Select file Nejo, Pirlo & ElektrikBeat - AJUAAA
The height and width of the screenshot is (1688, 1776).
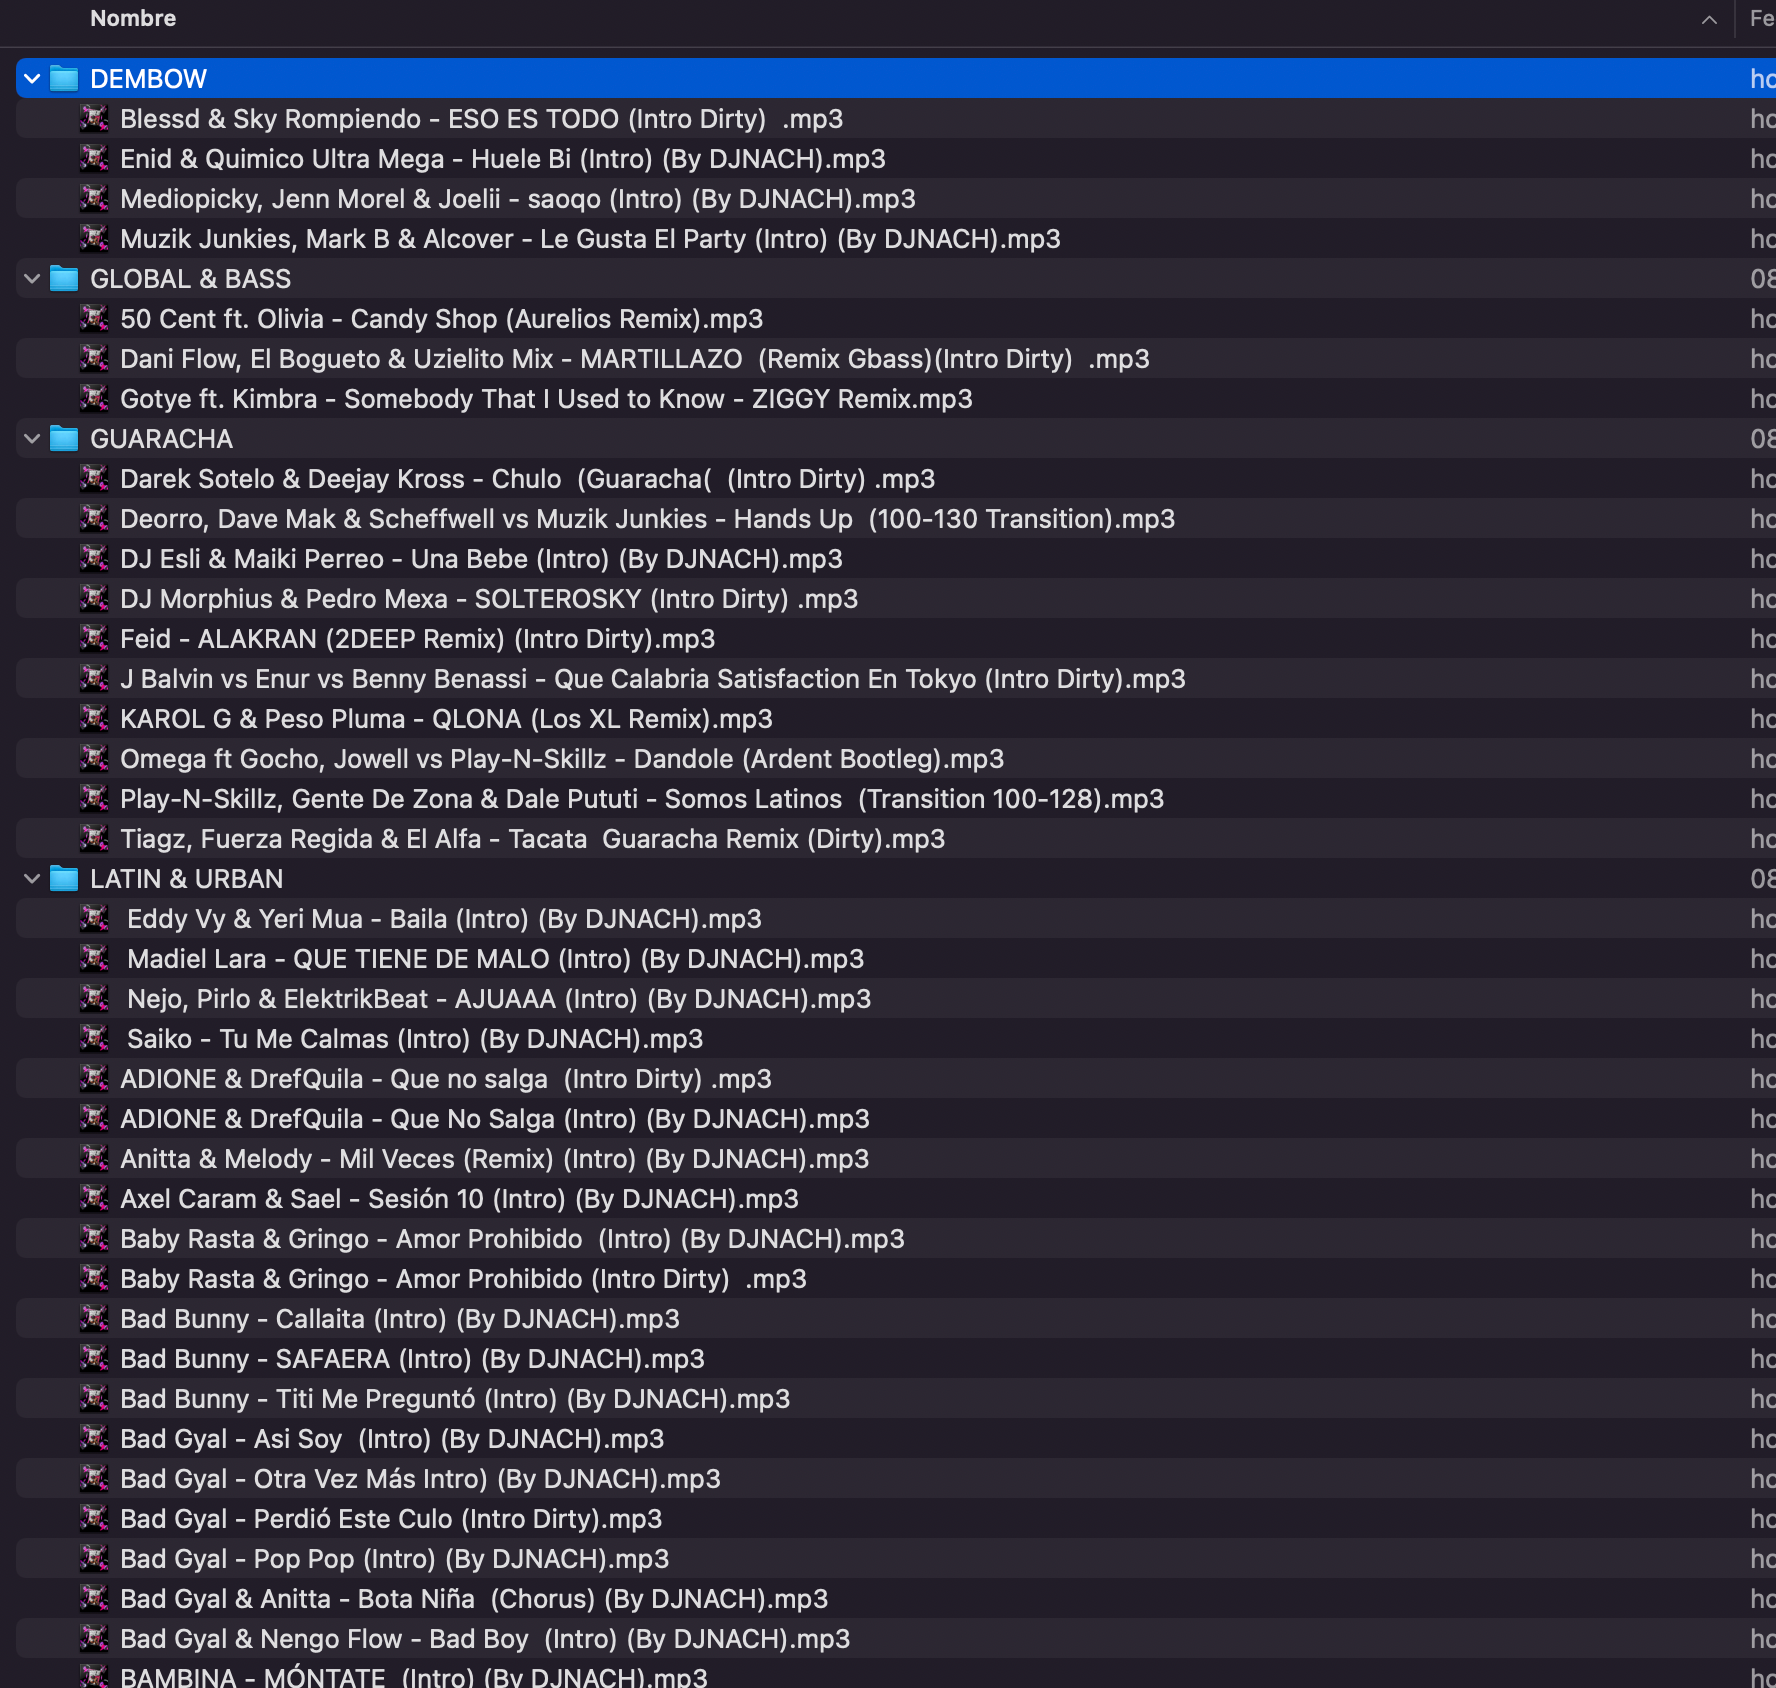tap(499, 999)
